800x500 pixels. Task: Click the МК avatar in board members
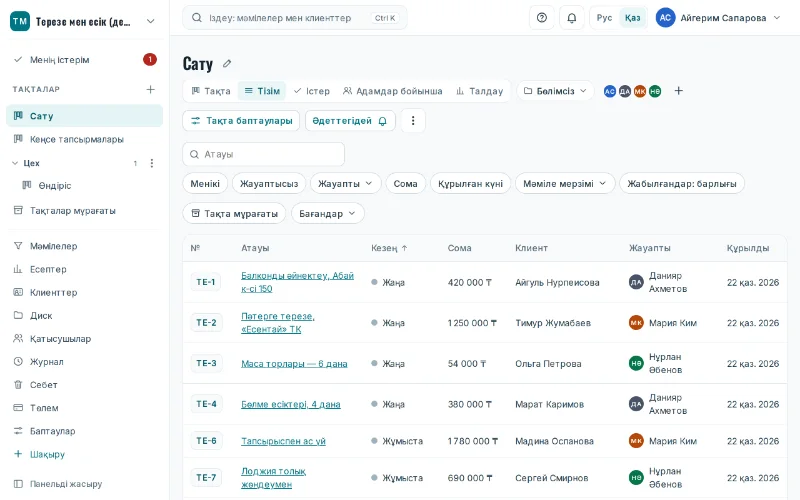[x=640, y=91]
